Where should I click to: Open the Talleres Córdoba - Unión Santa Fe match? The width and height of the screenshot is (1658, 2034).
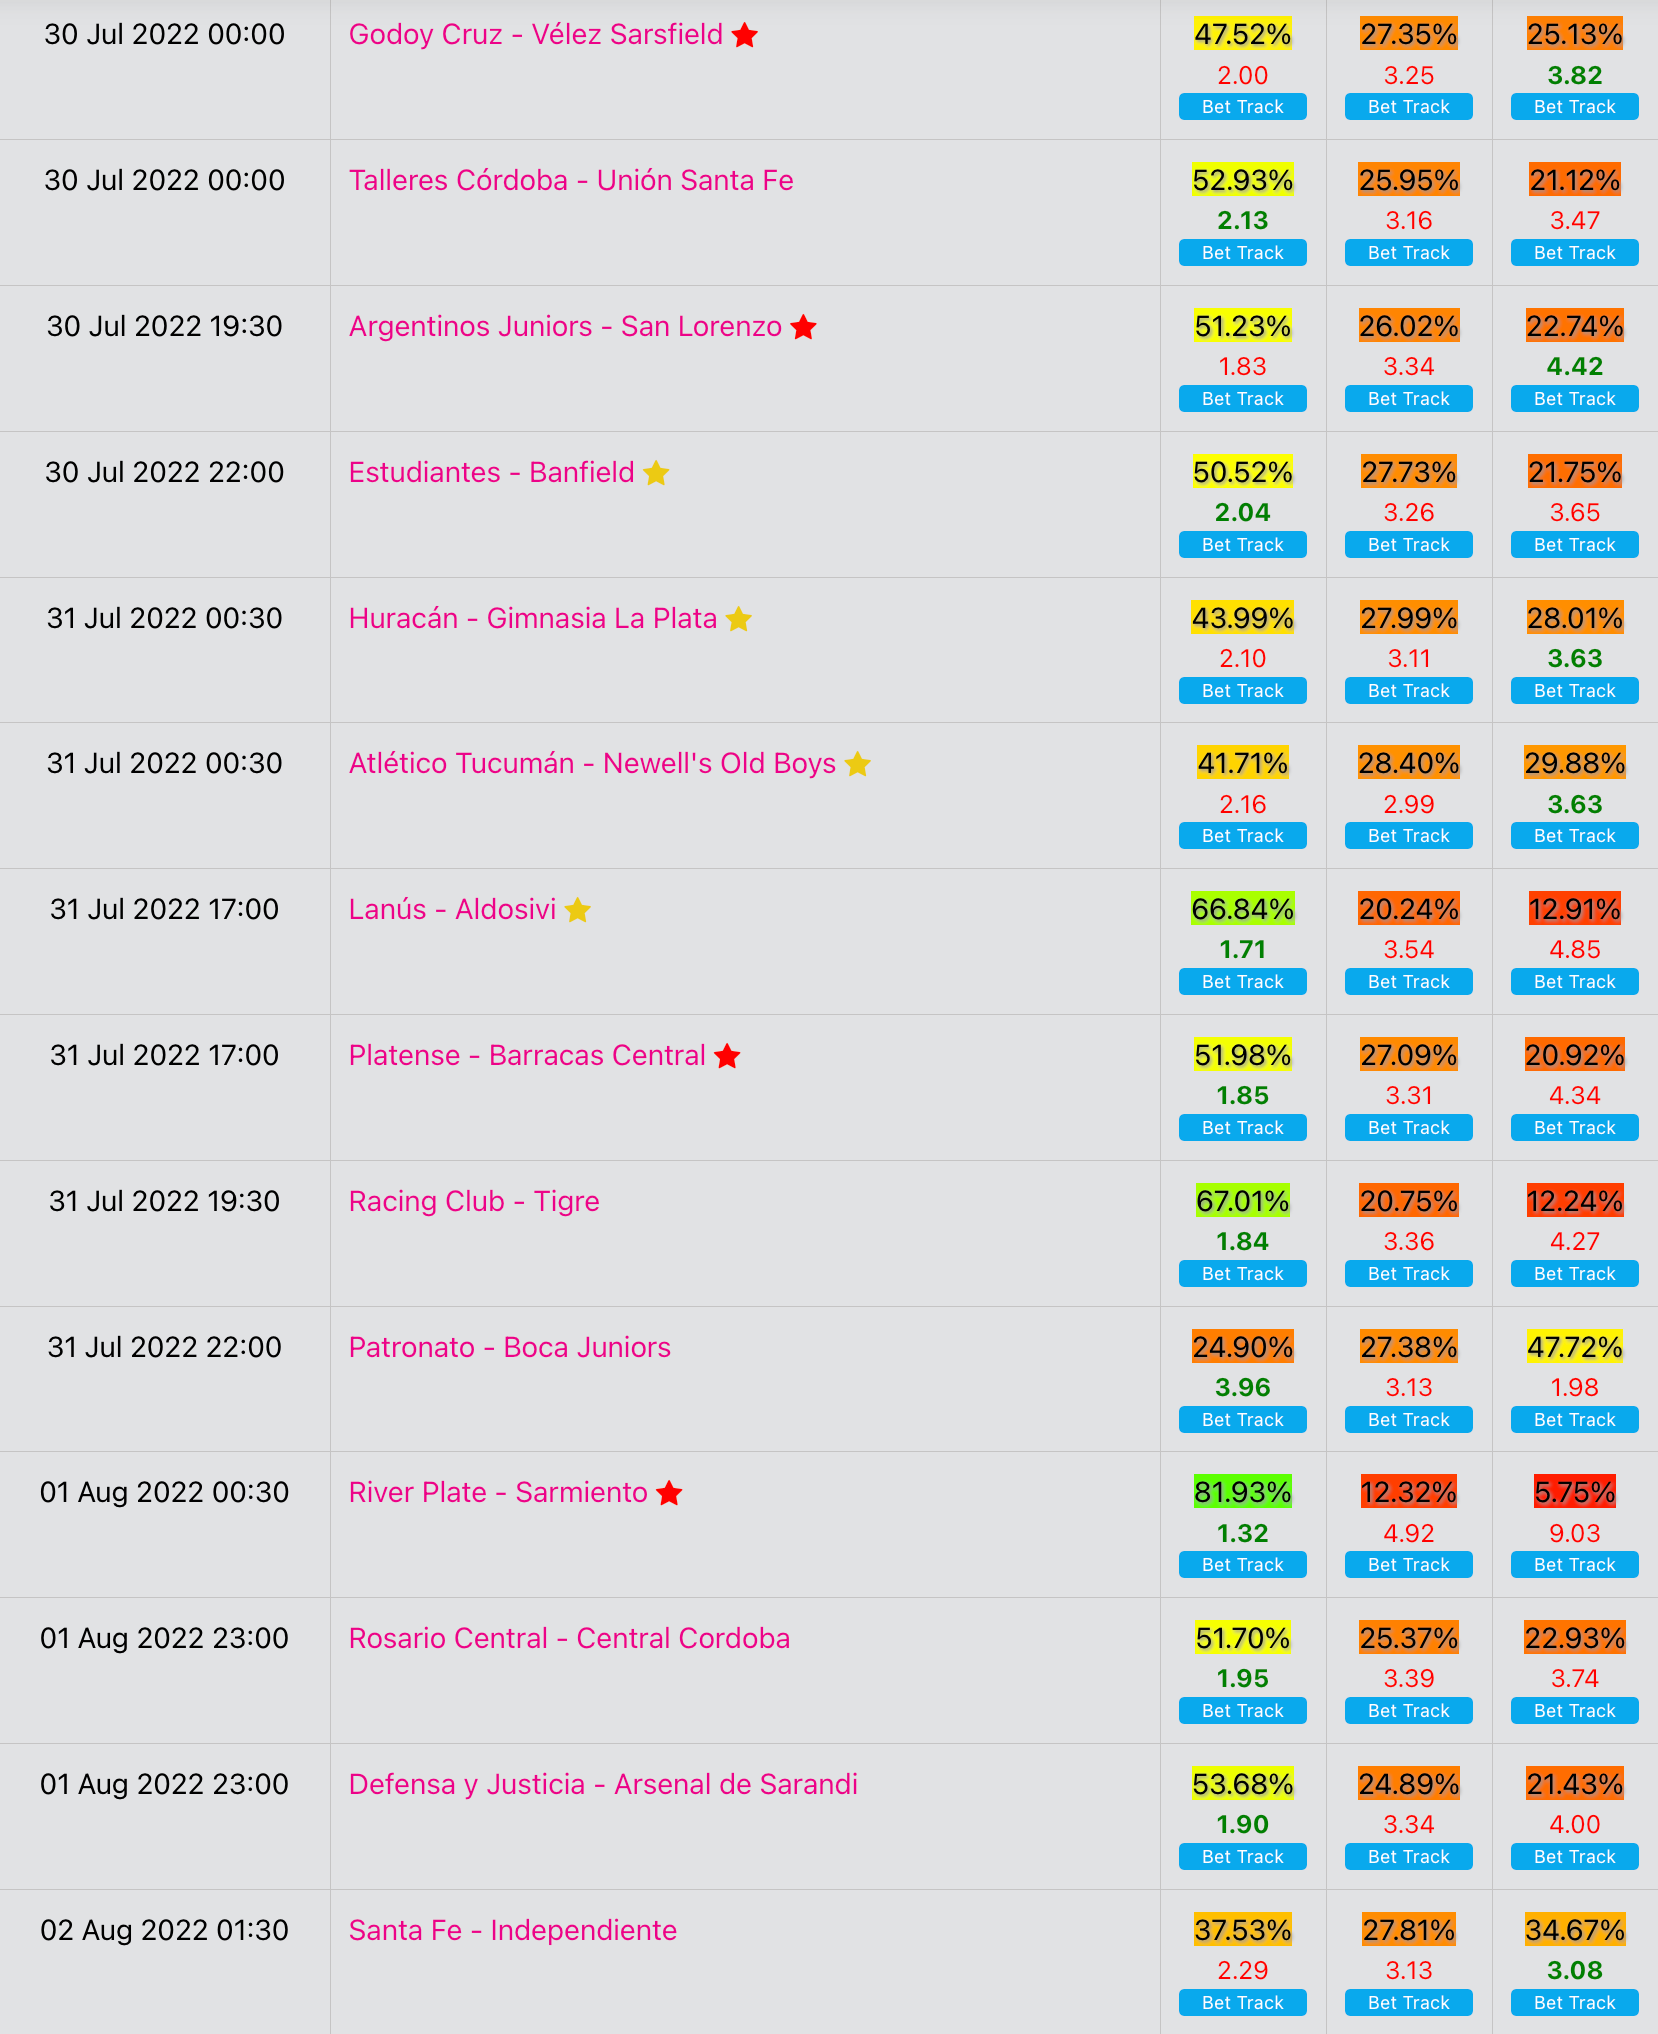[x=571, y=180]
